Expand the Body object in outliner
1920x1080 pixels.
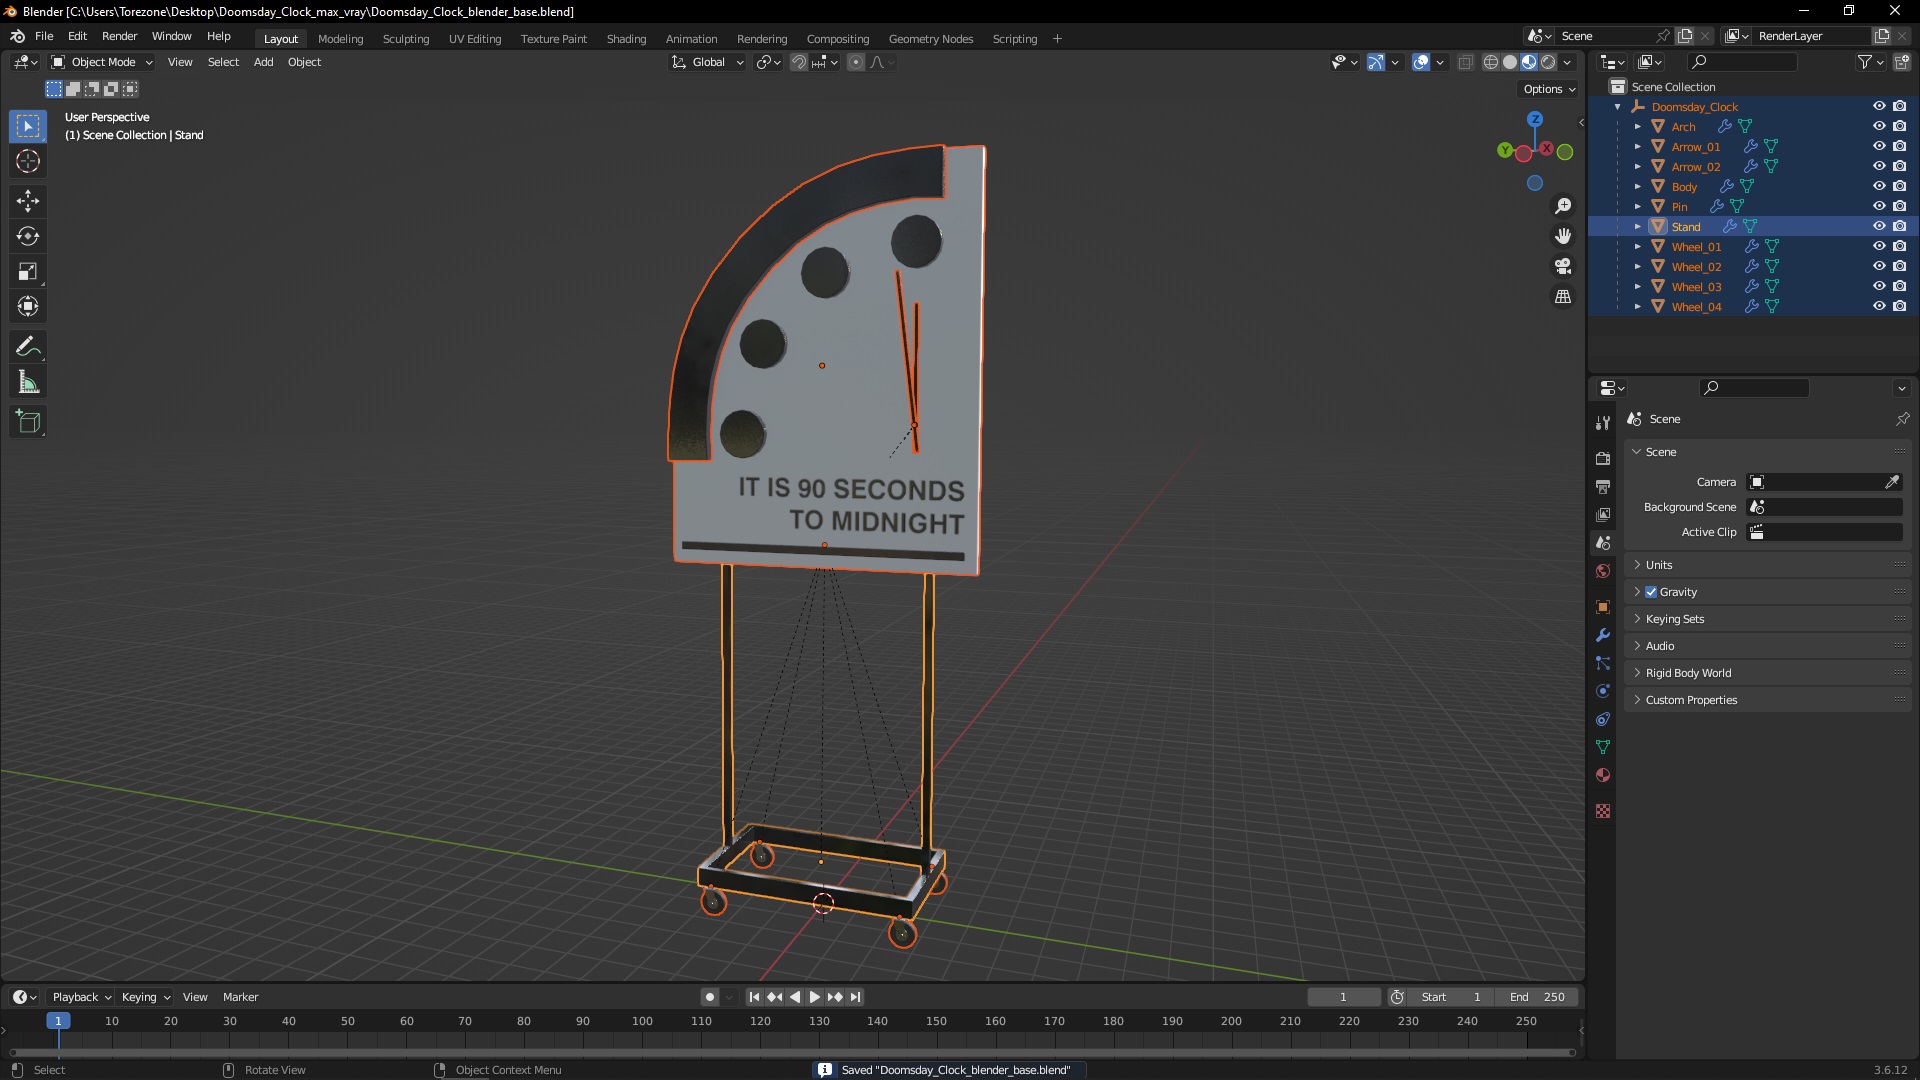1638,186
